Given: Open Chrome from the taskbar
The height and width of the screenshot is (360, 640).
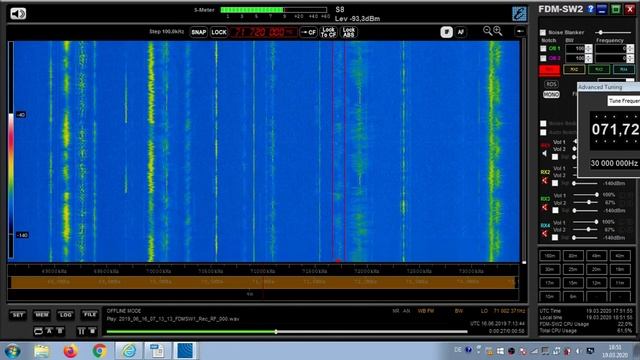Looking at the screenshot, I should (99, 351).
